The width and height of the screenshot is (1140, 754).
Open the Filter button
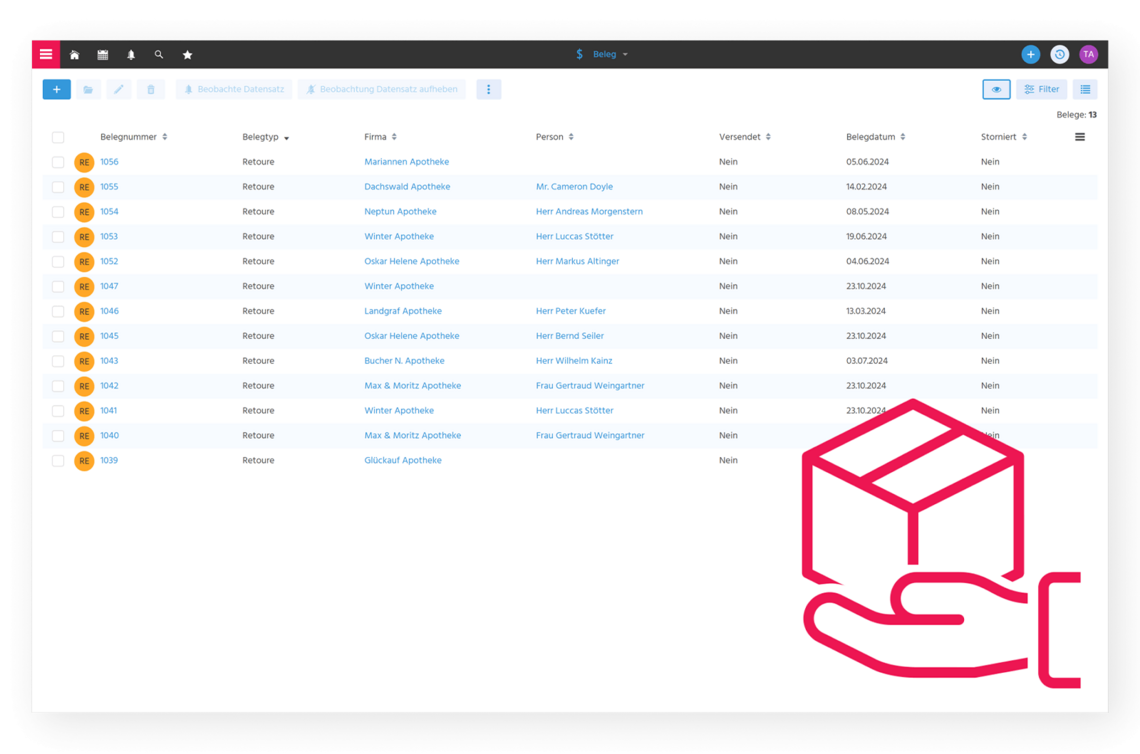(x=1041, y=89)
